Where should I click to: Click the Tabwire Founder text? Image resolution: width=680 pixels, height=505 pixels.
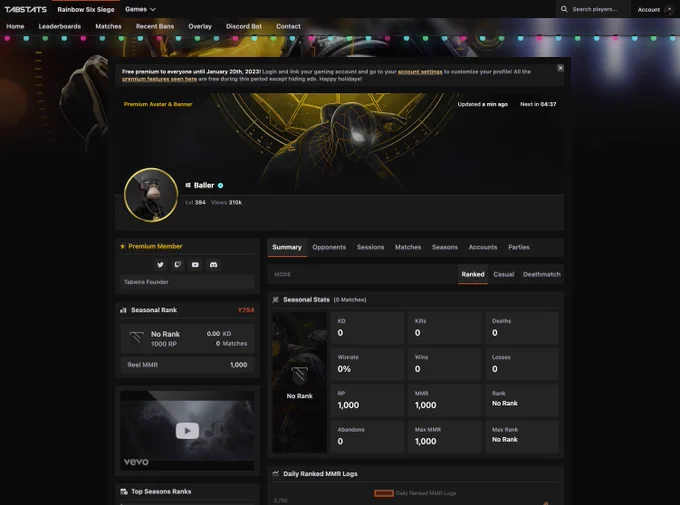point(146,282)
